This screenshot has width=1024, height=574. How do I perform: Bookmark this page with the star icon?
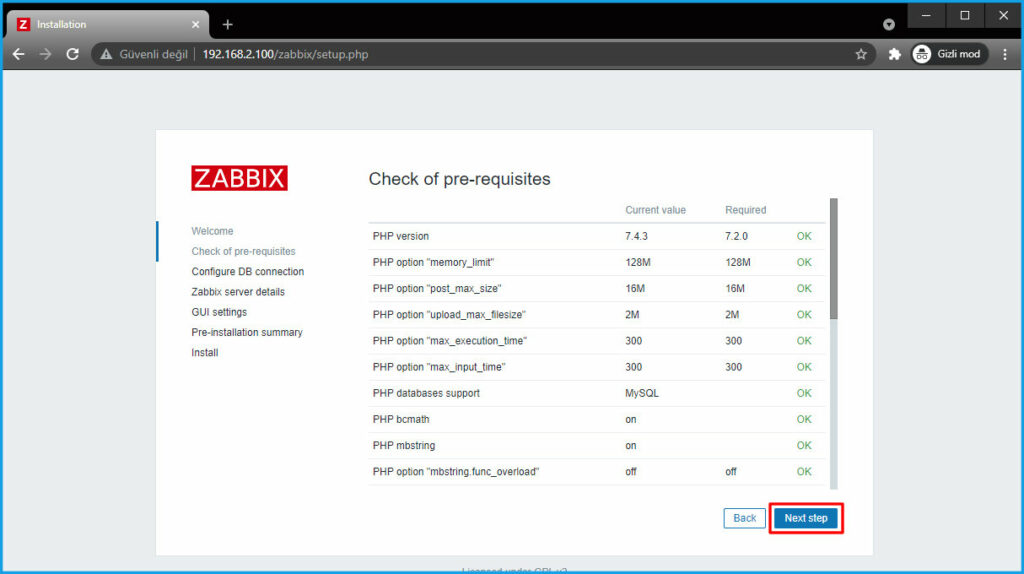tap(861, 54)
